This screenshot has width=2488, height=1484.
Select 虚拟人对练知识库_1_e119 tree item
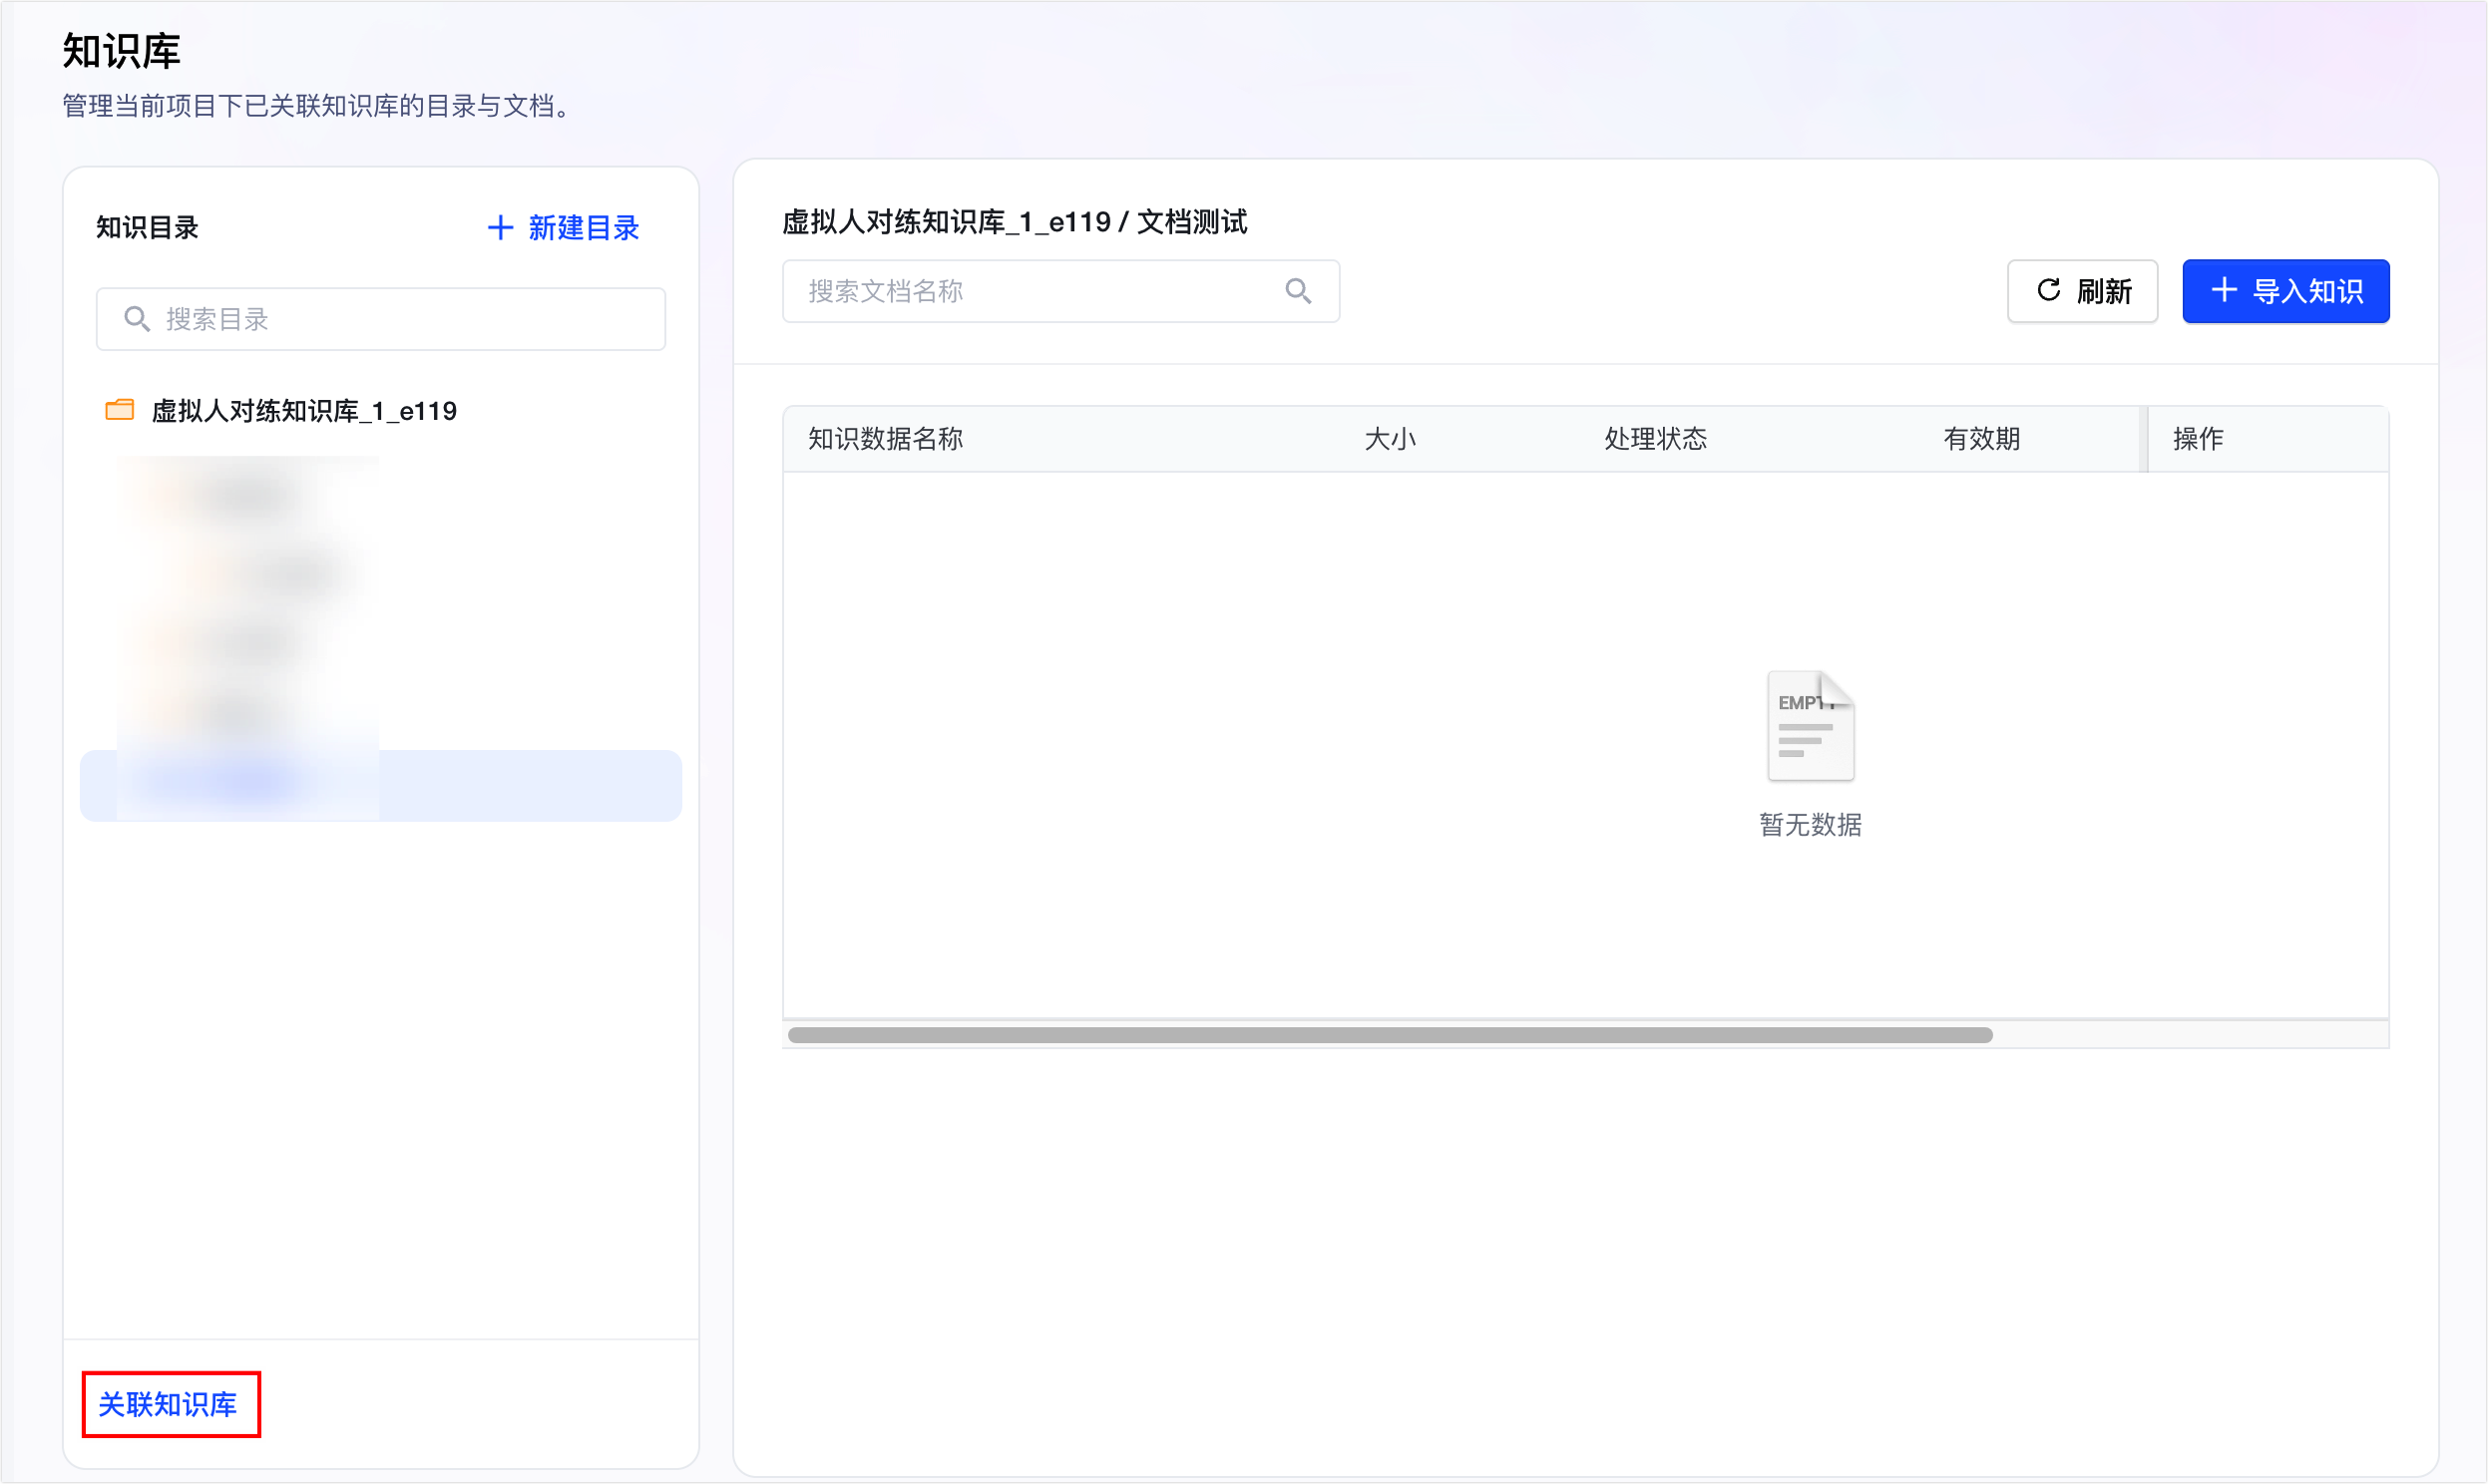(303, 410)
